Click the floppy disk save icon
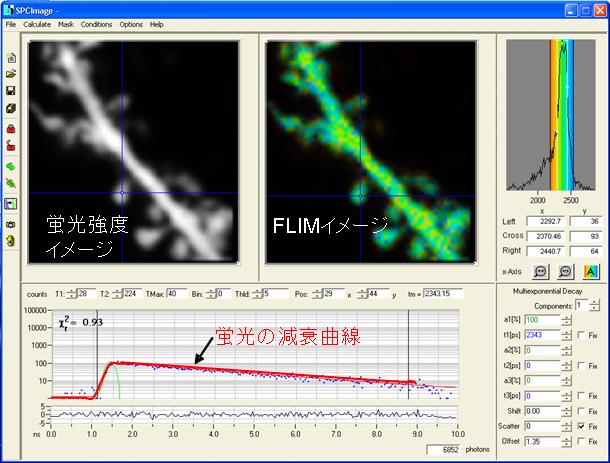The width and height of the screenshot is (610, 463). [x=11, y=91]
